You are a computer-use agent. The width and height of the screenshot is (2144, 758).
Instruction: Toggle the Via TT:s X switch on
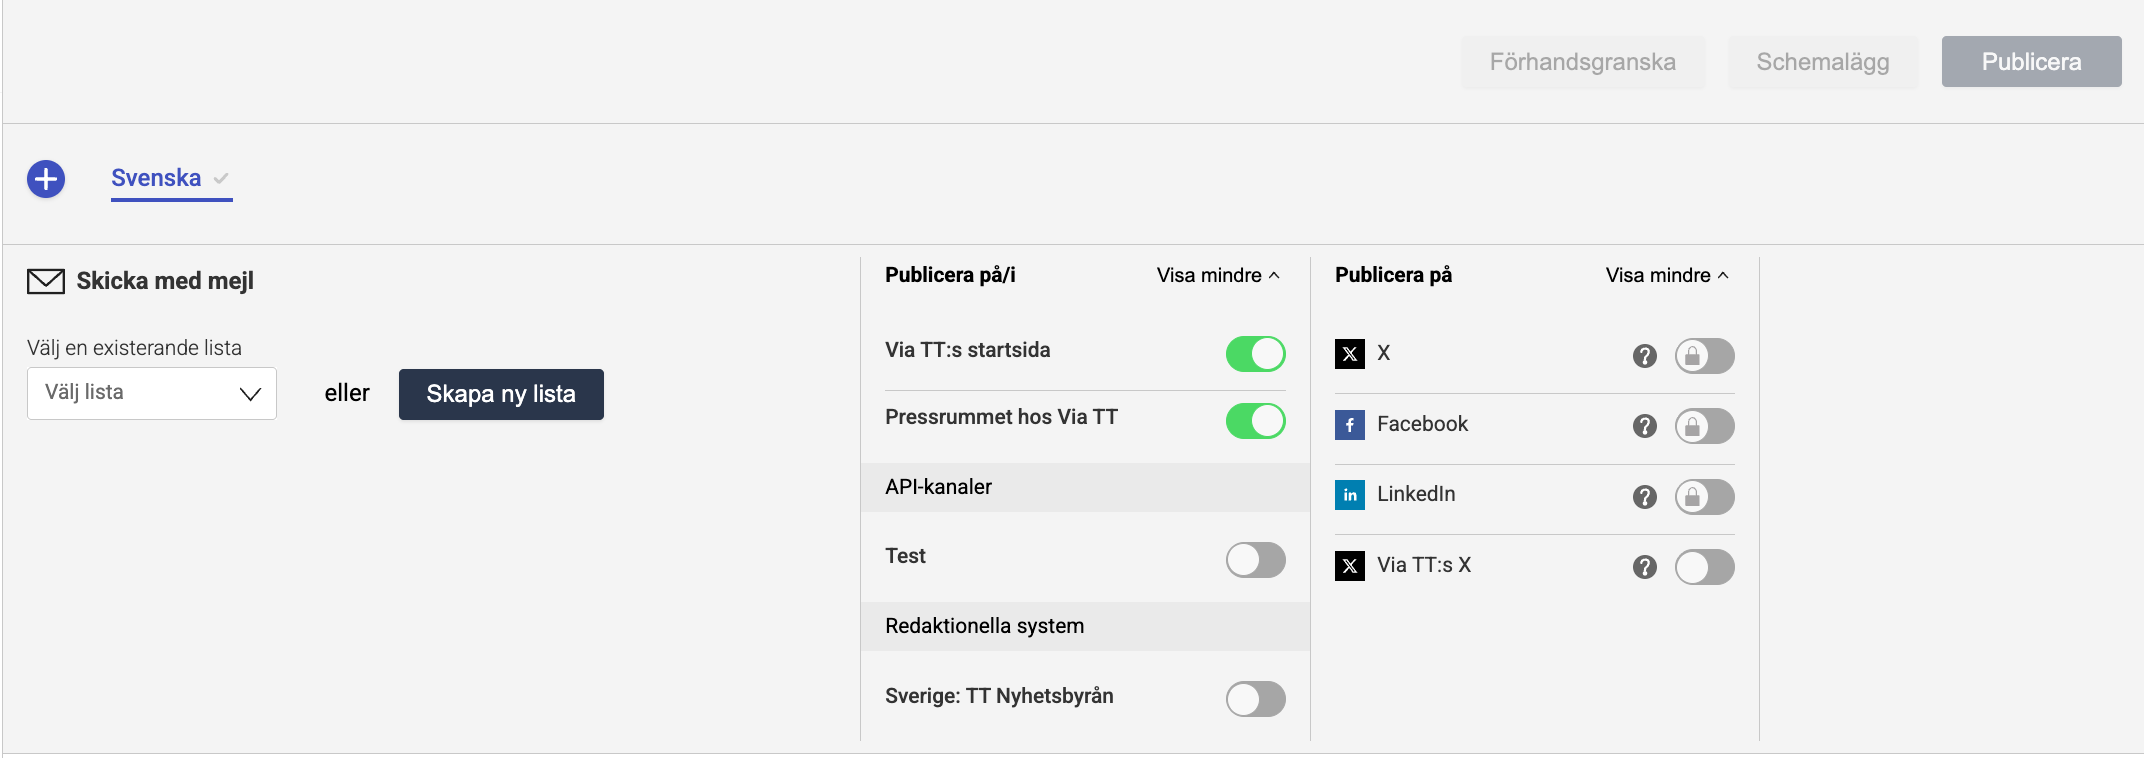click(x=1704, y=567)
